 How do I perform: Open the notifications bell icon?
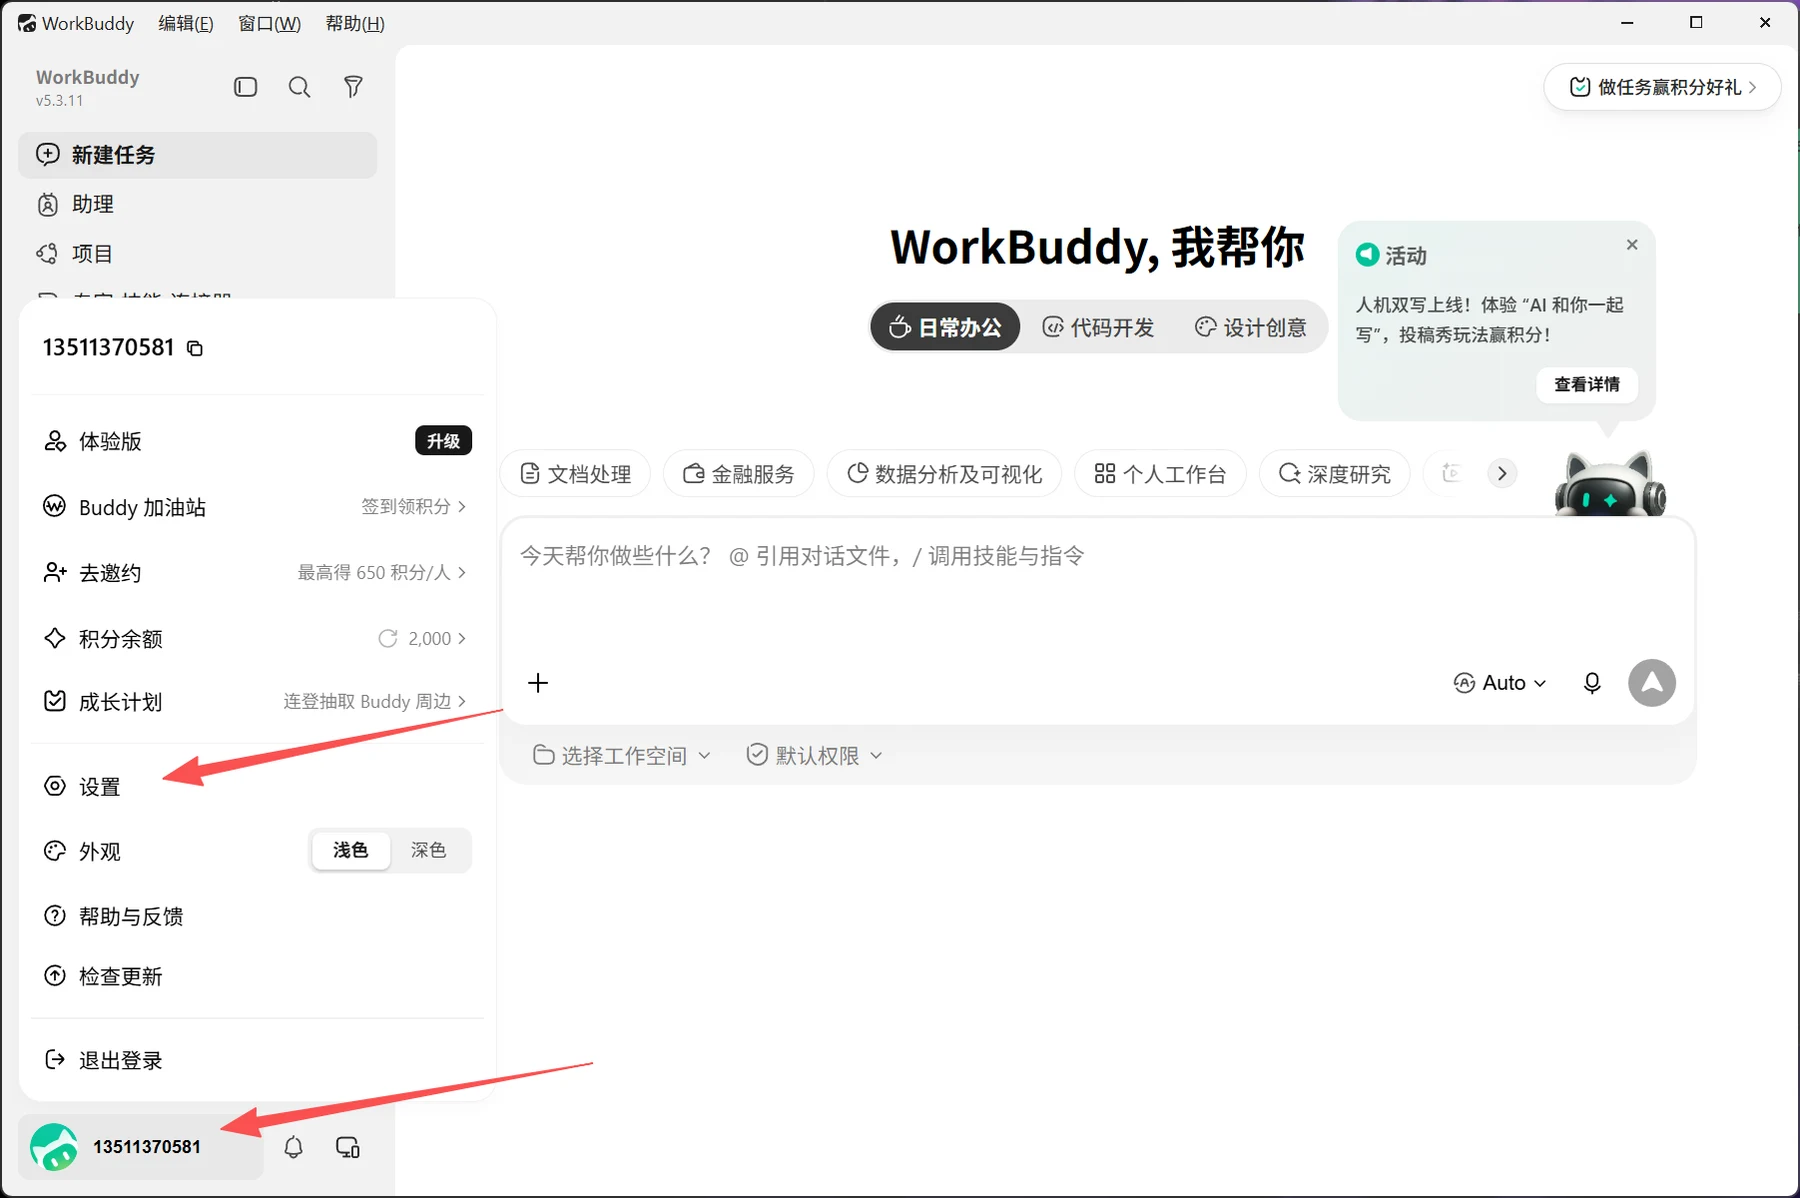pos(293,1147)
